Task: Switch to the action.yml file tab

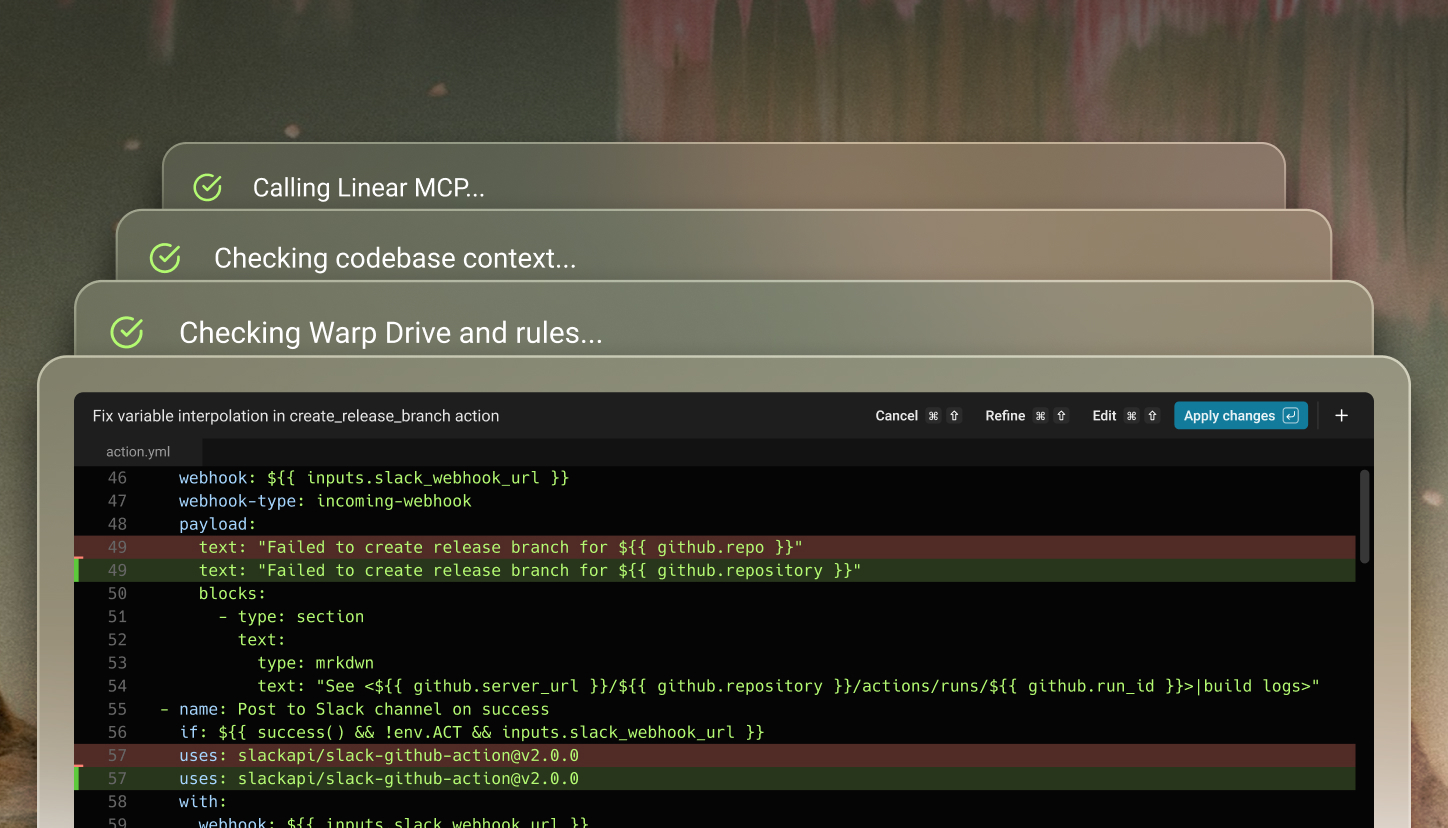Action: [138, 452]
